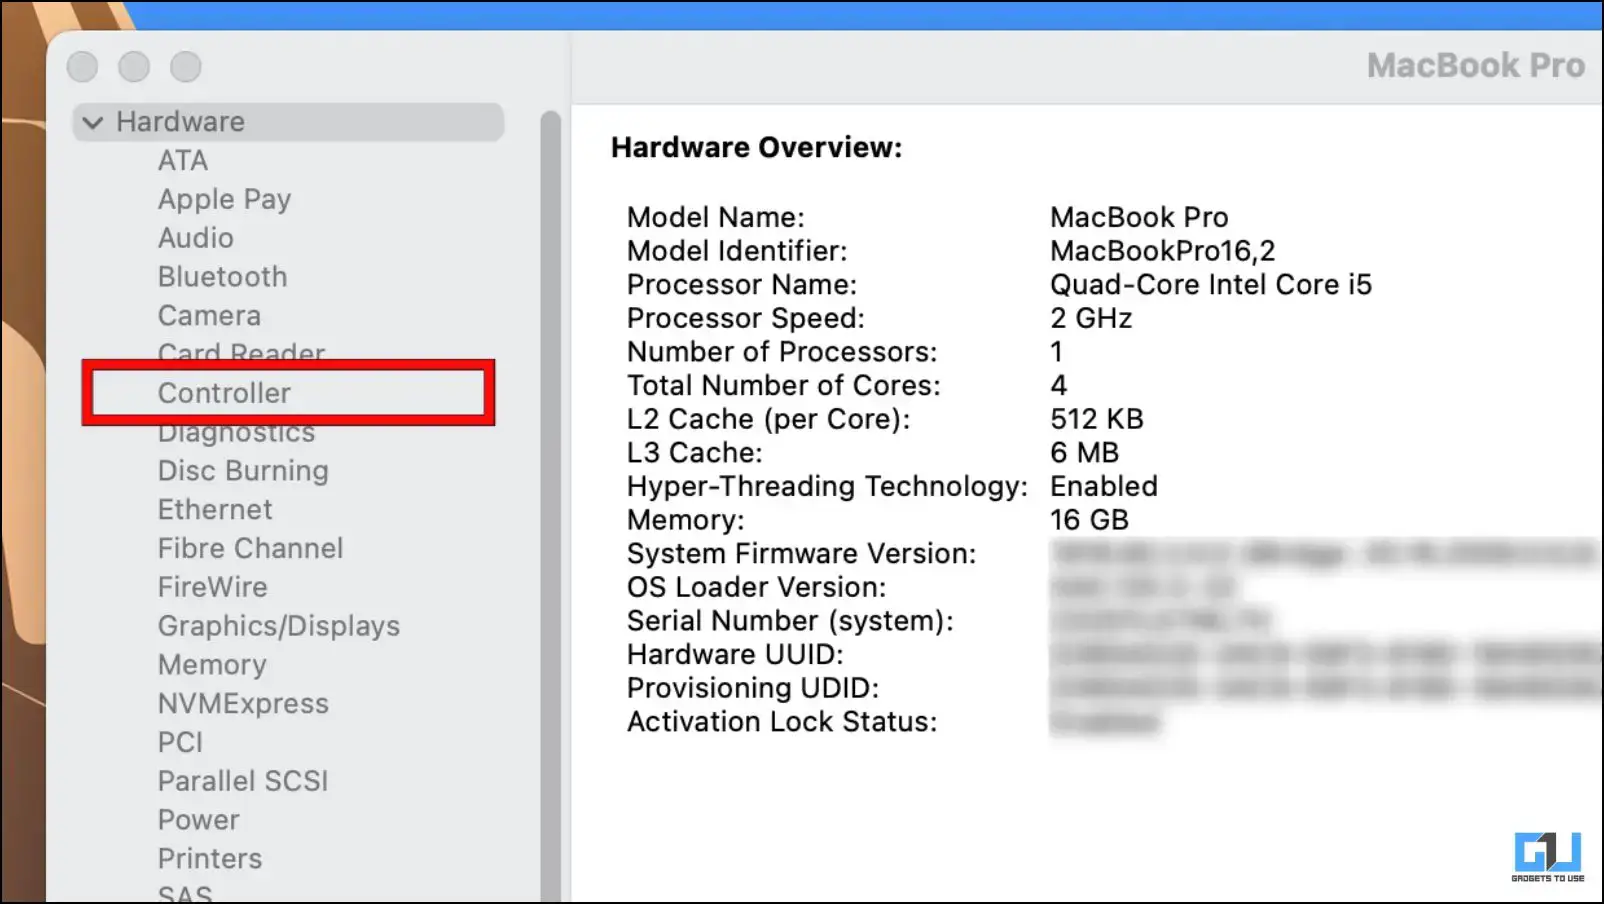Open the highlighted Controller entry
This screenshot has width=1604, height=904.
224,393
